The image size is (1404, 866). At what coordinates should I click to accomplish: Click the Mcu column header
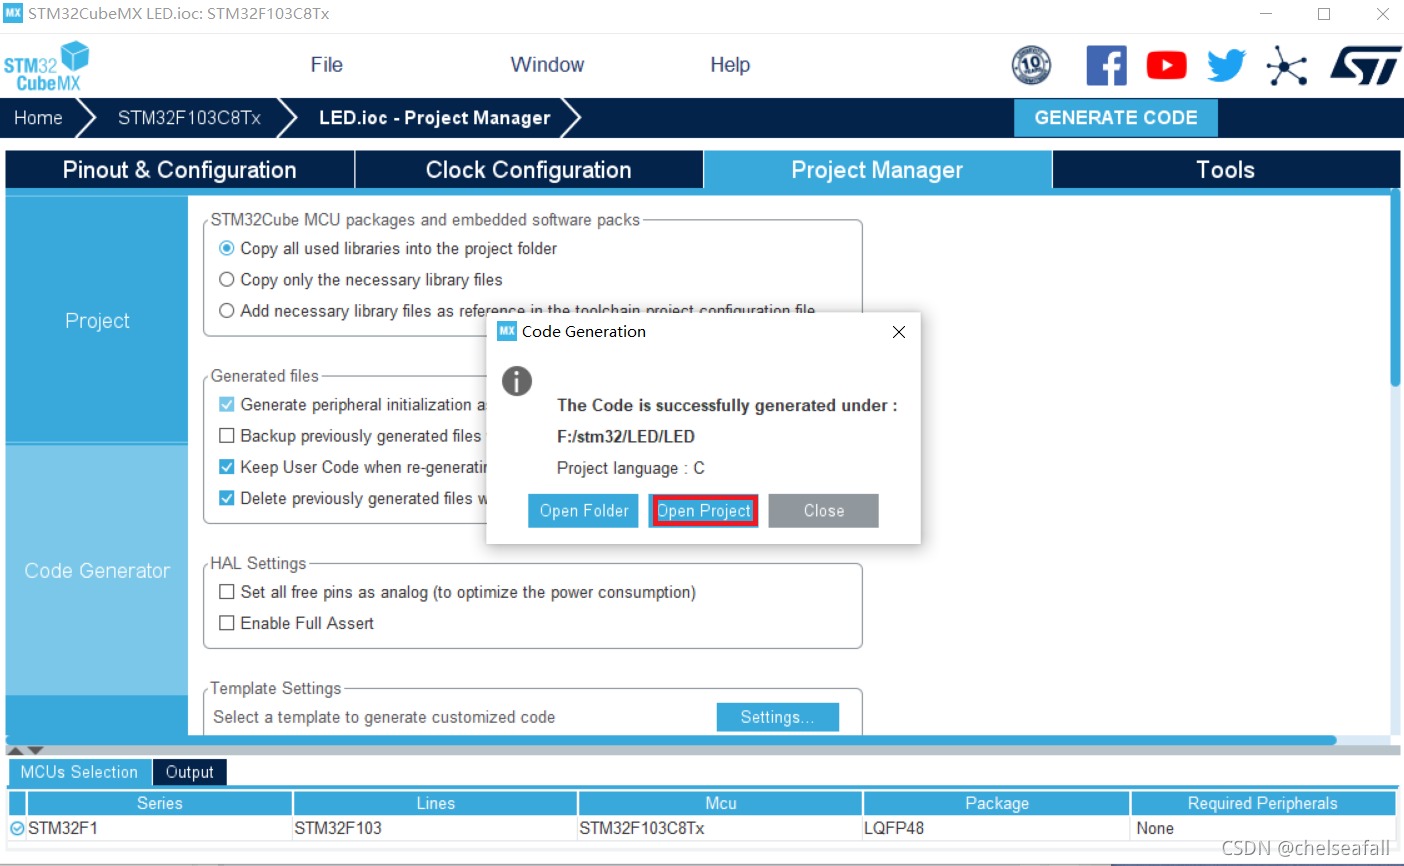coord(720,803)
